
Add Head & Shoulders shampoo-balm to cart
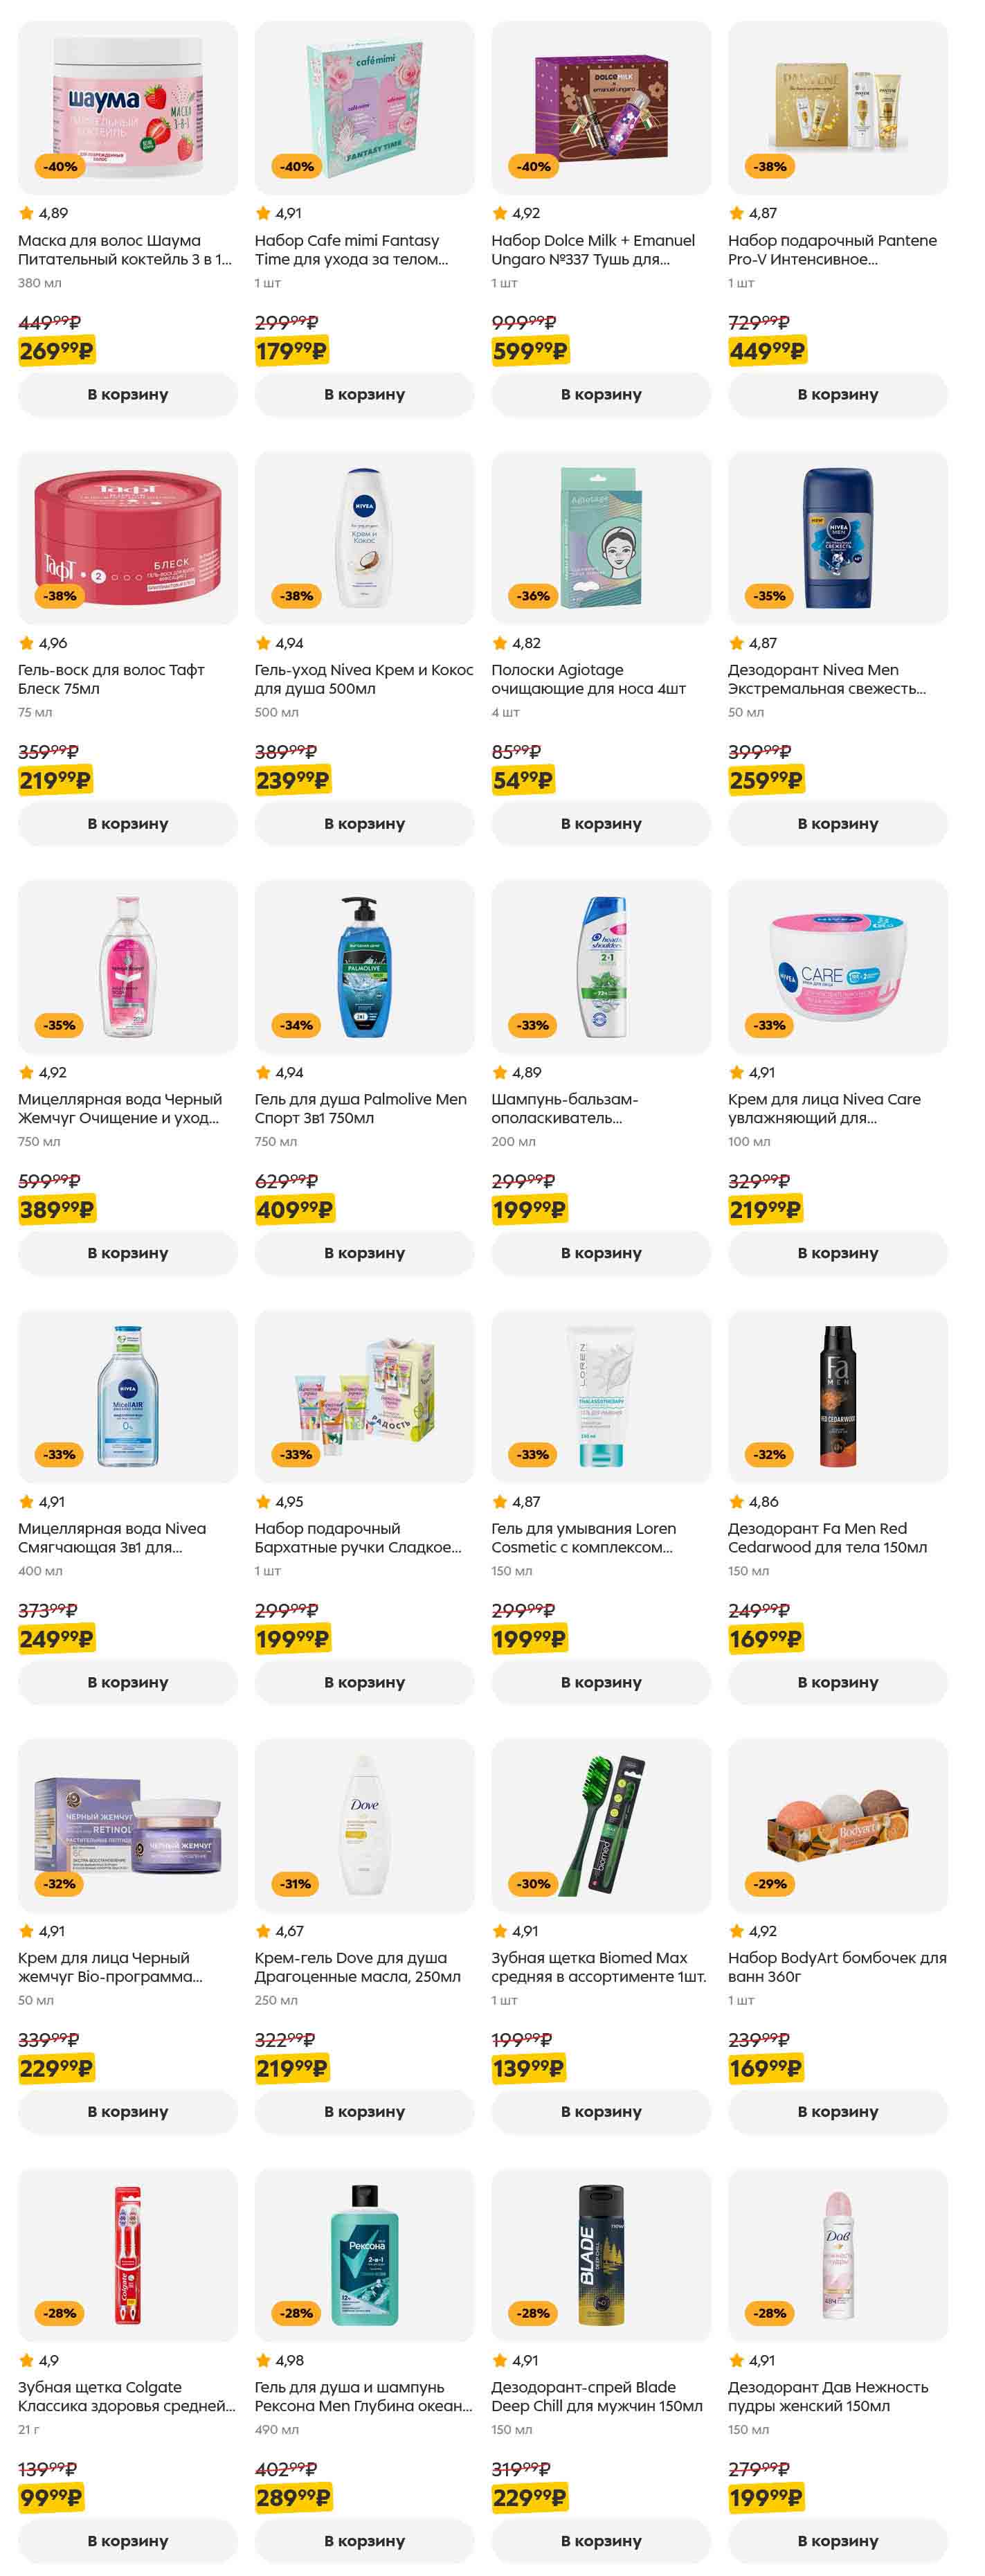[601, 1253]
